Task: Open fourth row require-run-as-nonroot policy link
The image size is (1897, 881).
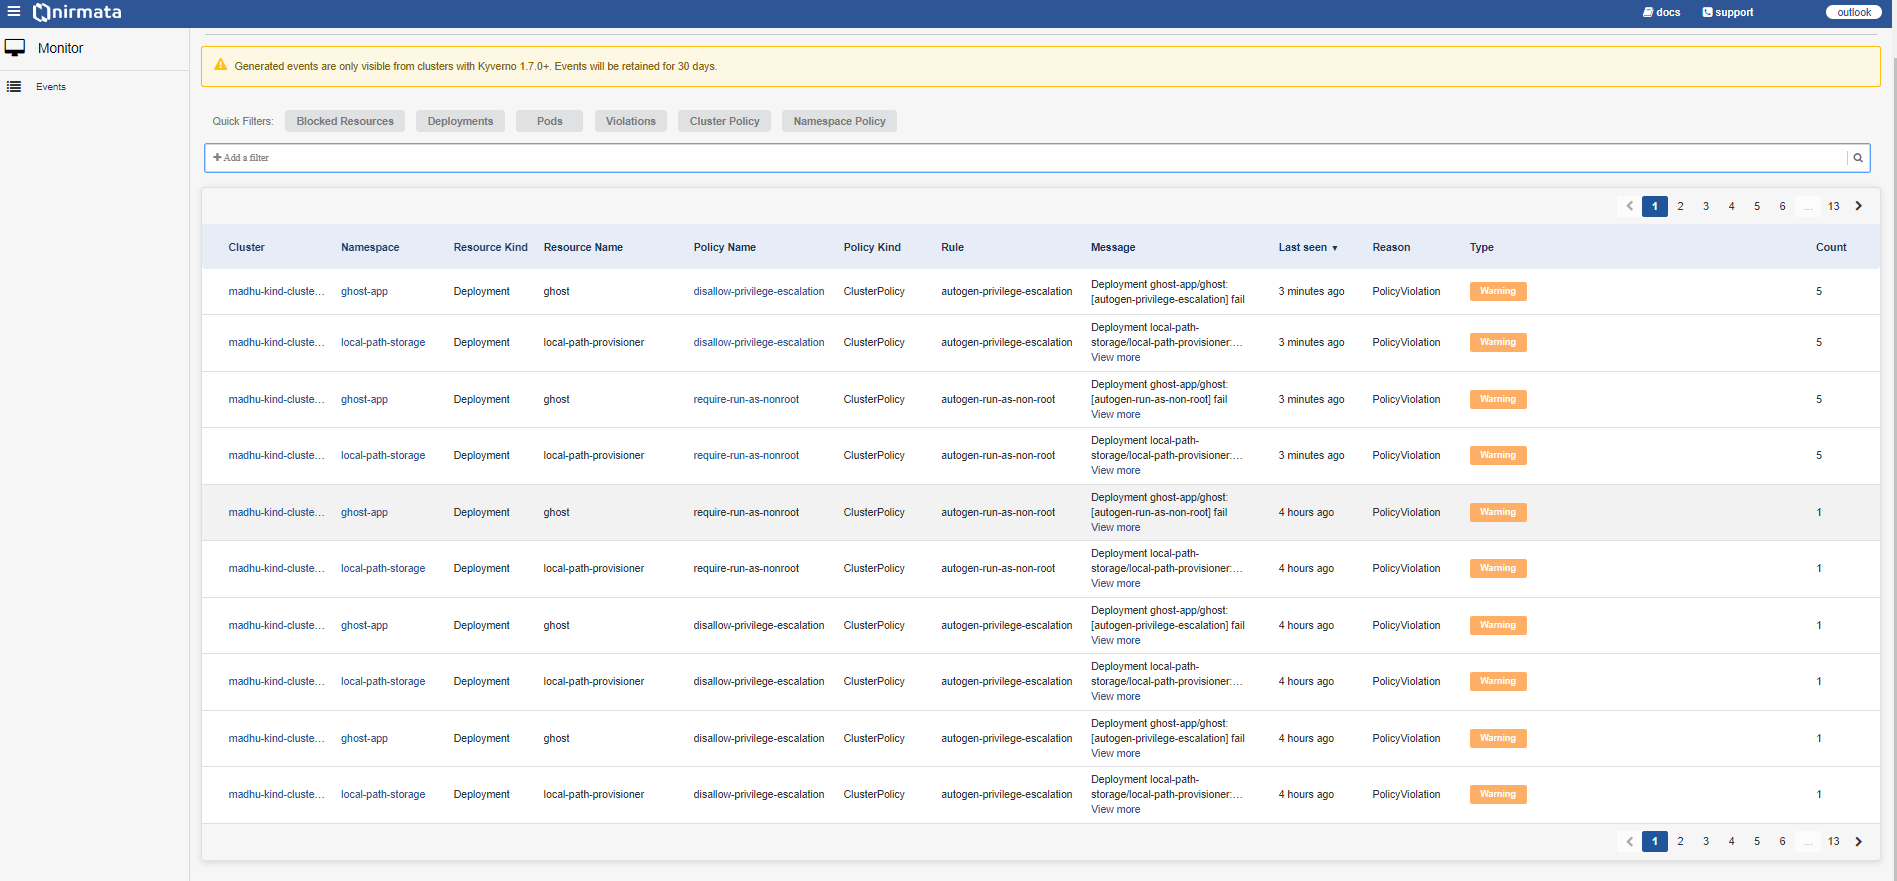Action: pos(746,456)
